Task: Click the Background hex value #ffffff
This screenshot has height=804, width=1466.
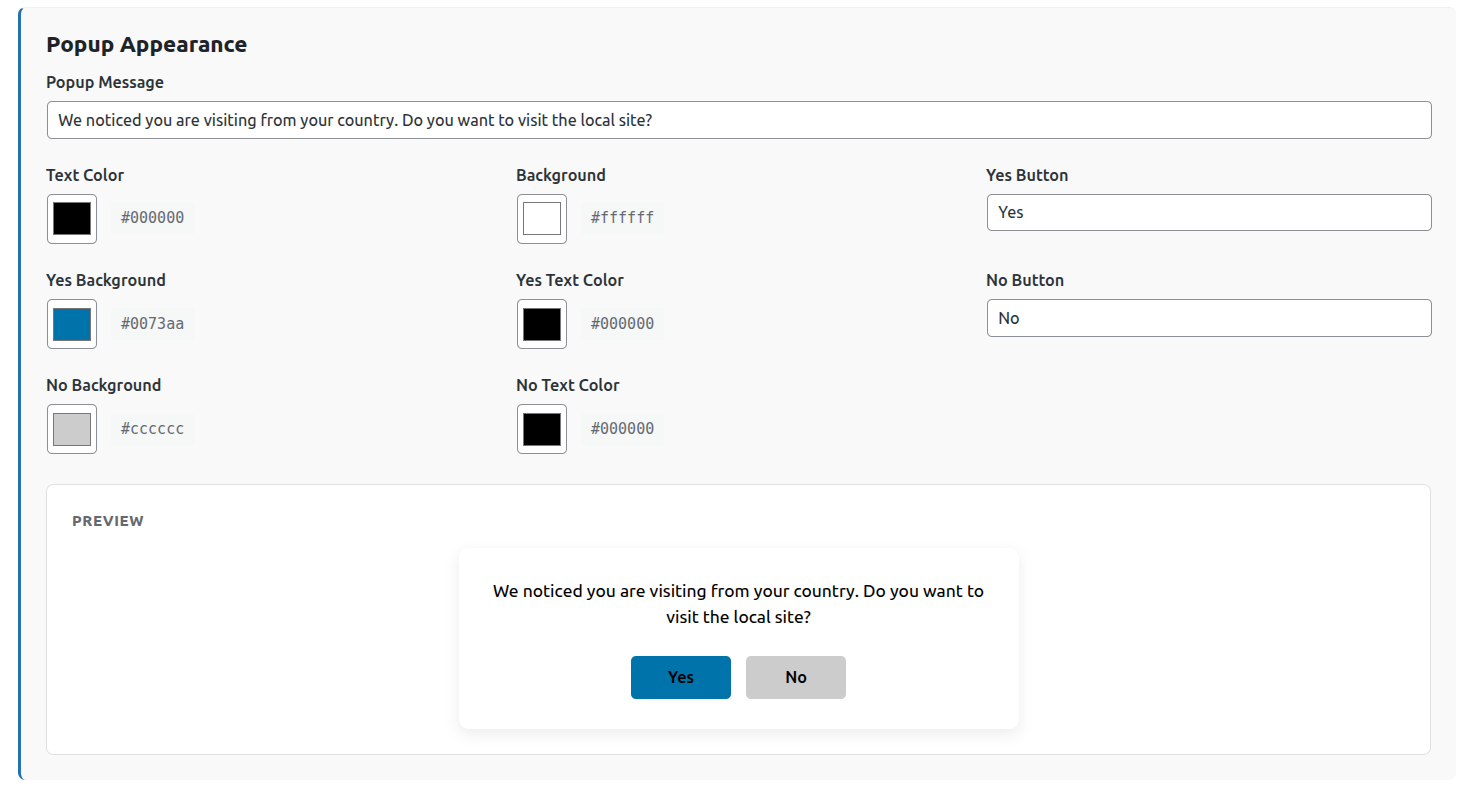Action: 622,218
